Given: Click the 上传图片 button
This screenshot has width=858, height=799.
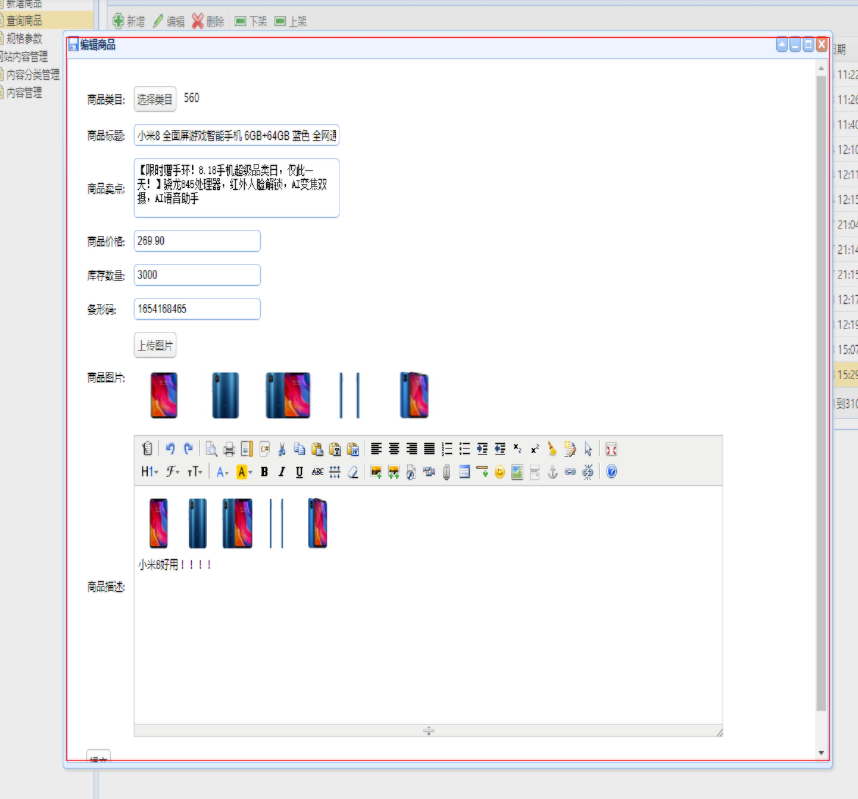Looking at the screenshot, I should (x=155, y=345).
